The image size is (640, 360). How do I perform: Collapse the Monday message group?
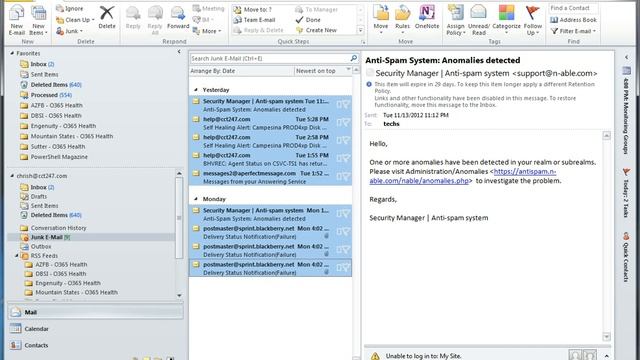[x=196, y=199]
